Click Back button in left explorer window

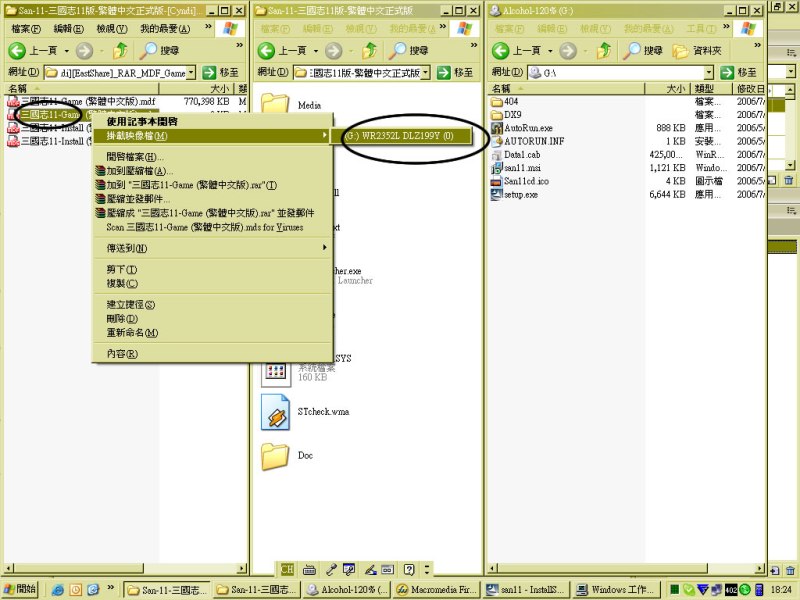32,51
